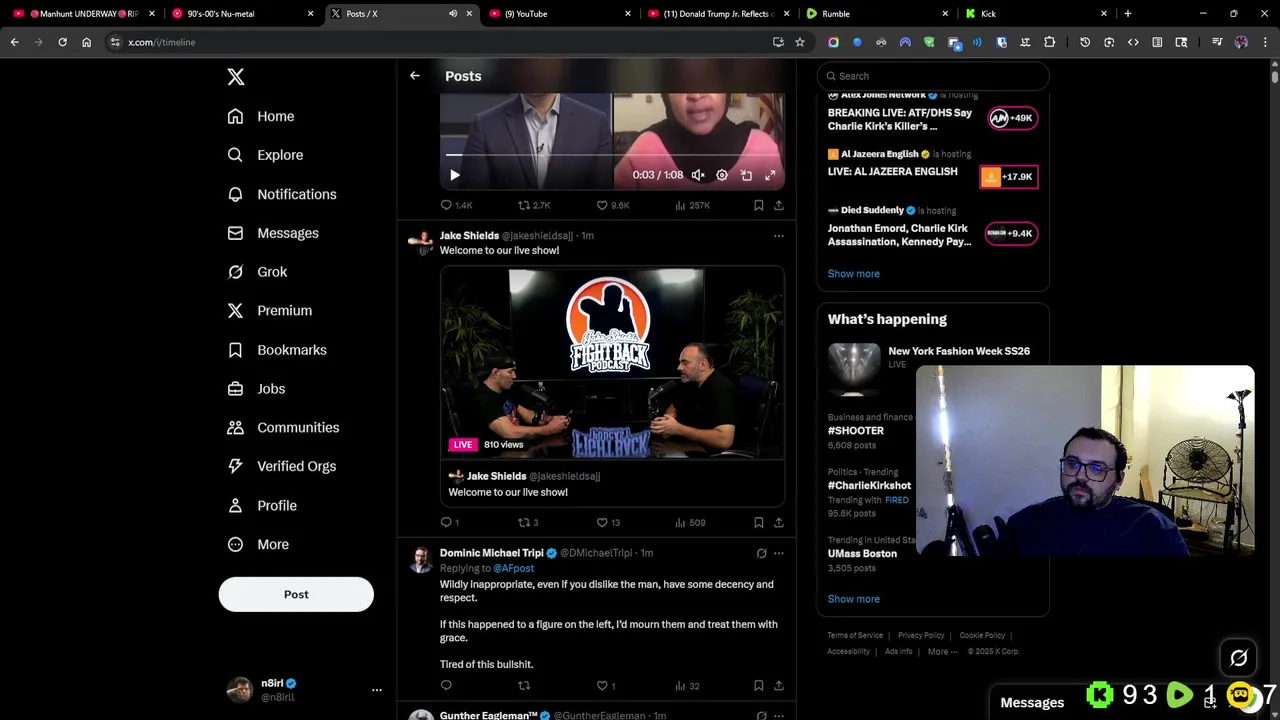This screenshot has width=1280, height=720.
Task: Repost the Jake Shields post
Action: pos(528,522)
